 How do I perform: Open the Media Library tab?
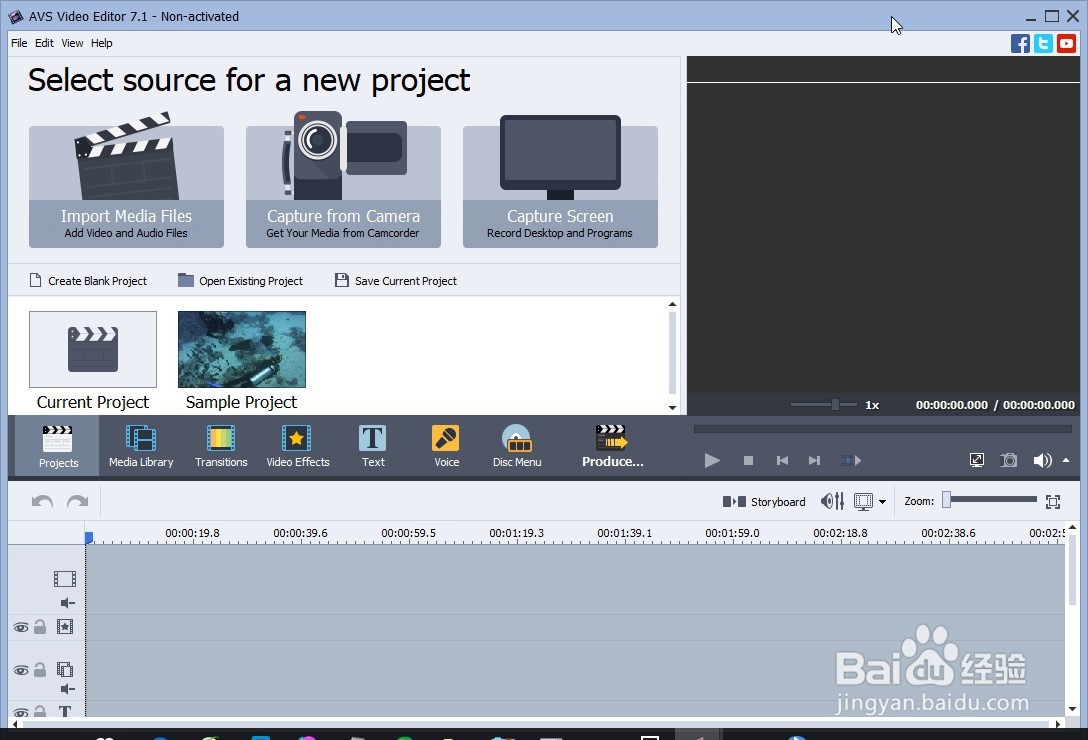pos(141,446)
